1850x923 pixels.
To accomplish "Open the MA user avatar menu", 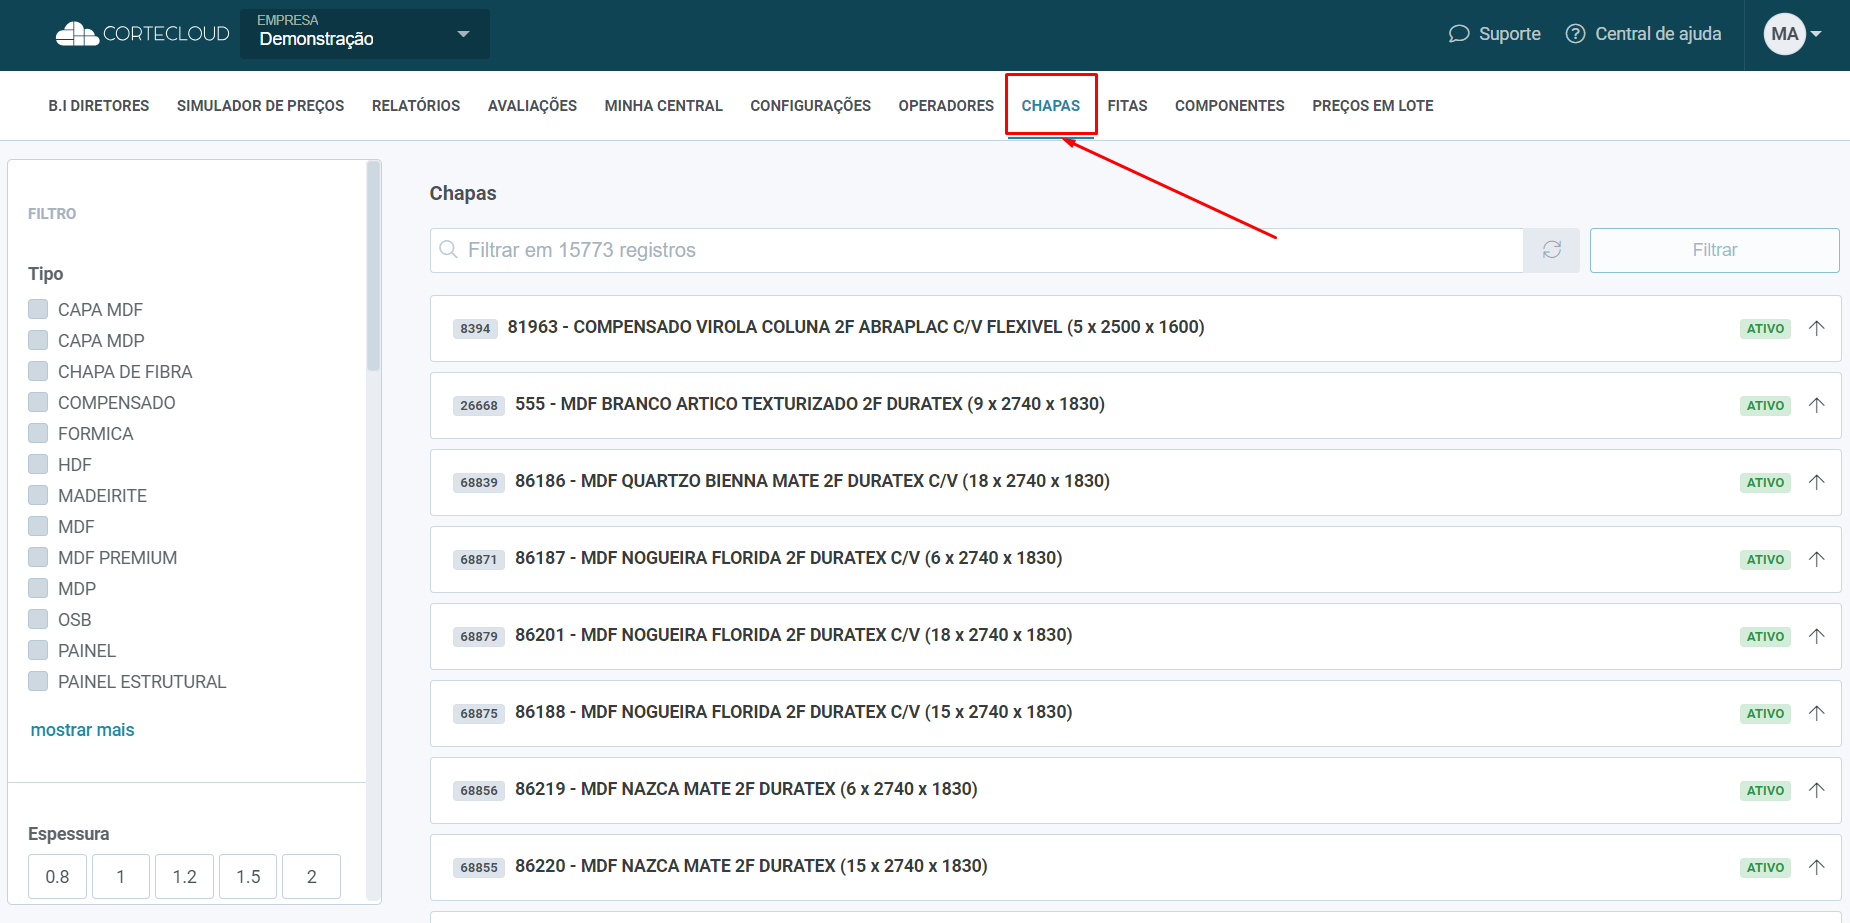I will click(1784, 34).
